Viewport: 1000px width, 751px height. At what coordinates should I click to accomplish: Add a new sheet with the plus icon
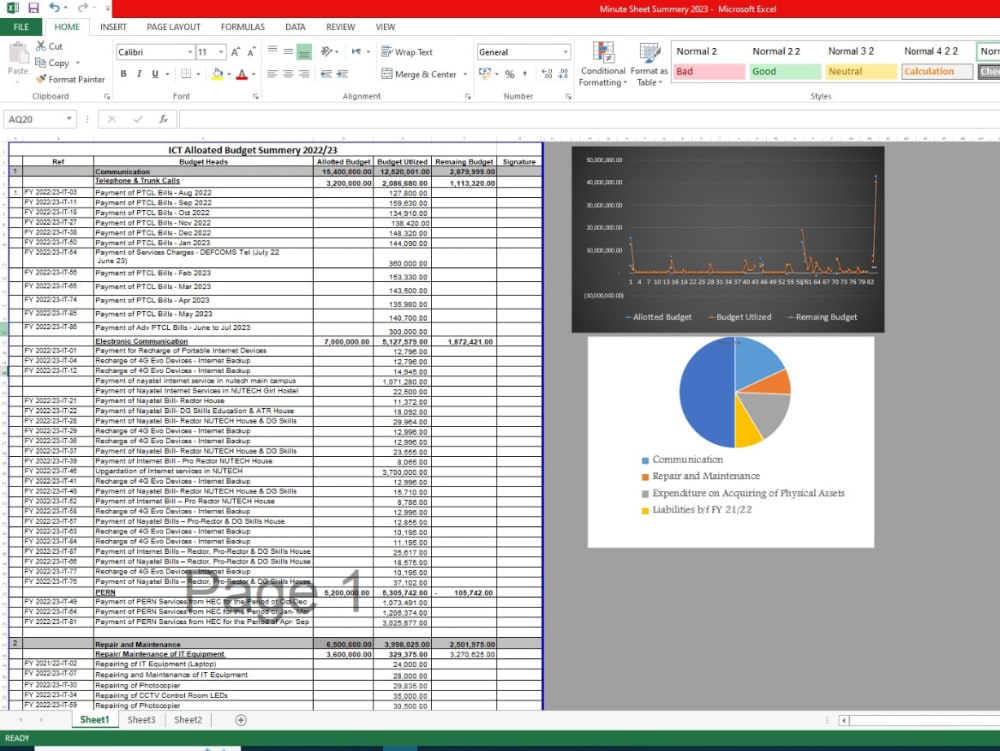(x=240, y=720)
